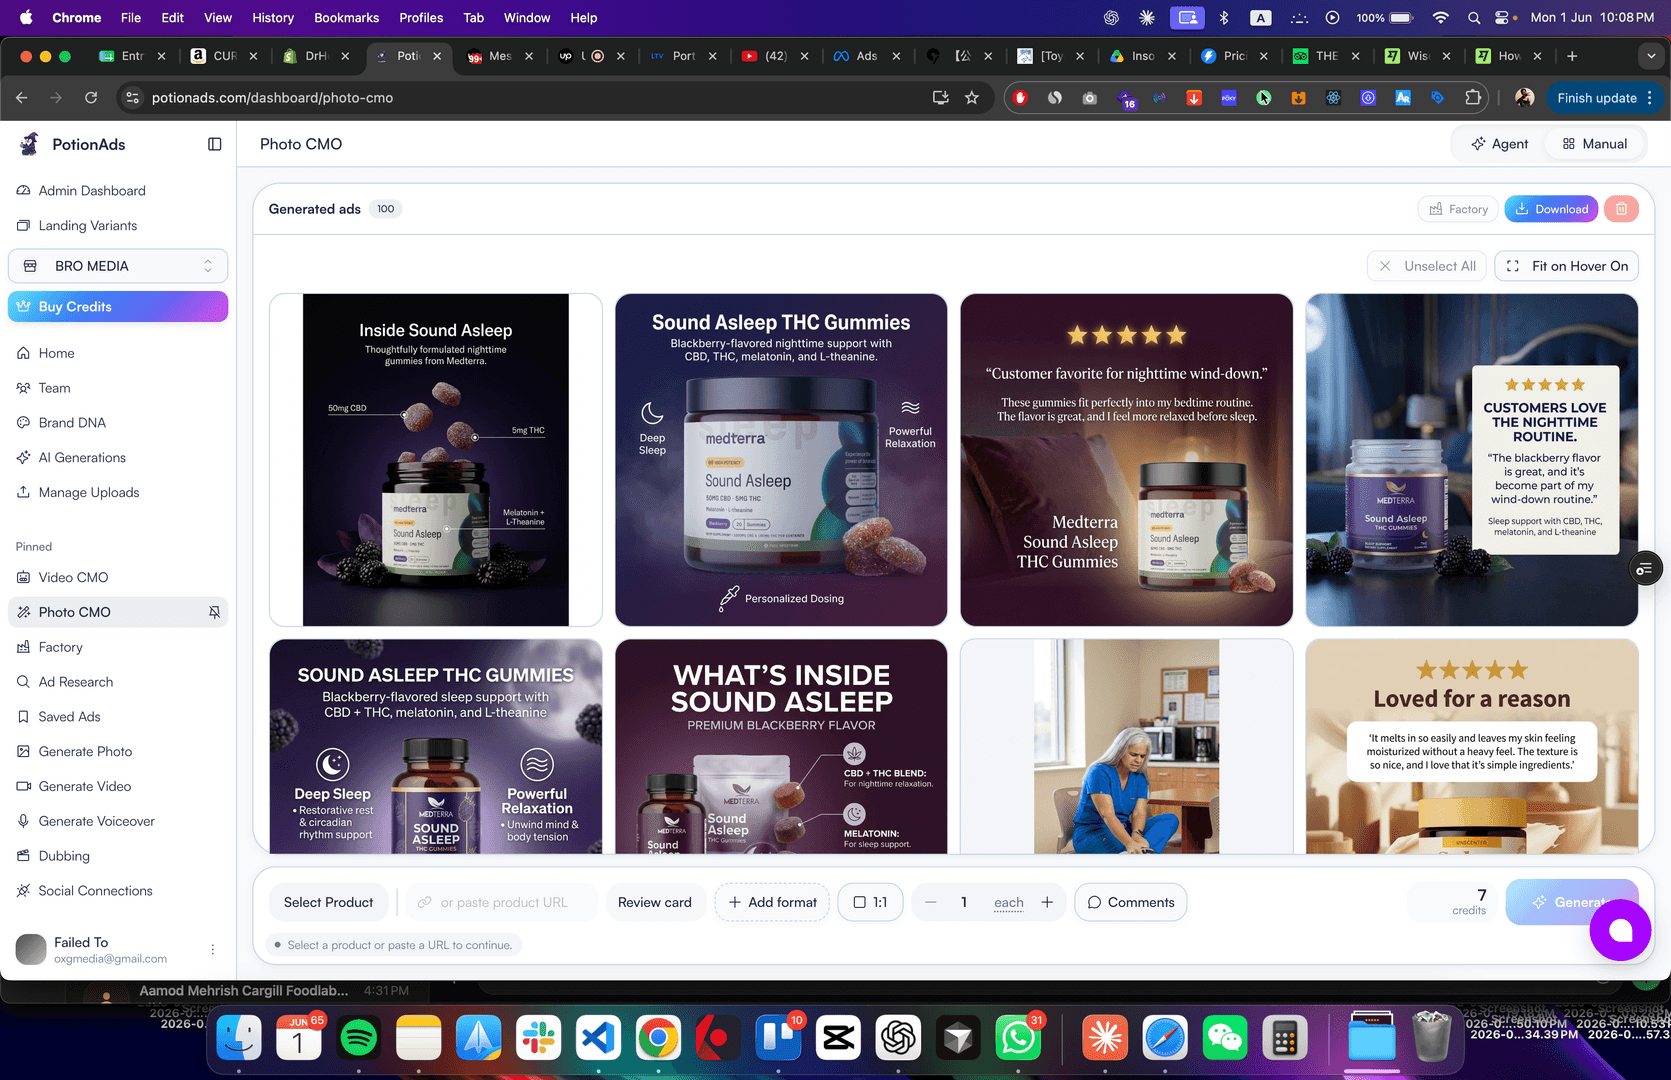Screen dimensions: 1671x1080
Task: Open the 1:1 aspect ratio selector
Action: 870,902
